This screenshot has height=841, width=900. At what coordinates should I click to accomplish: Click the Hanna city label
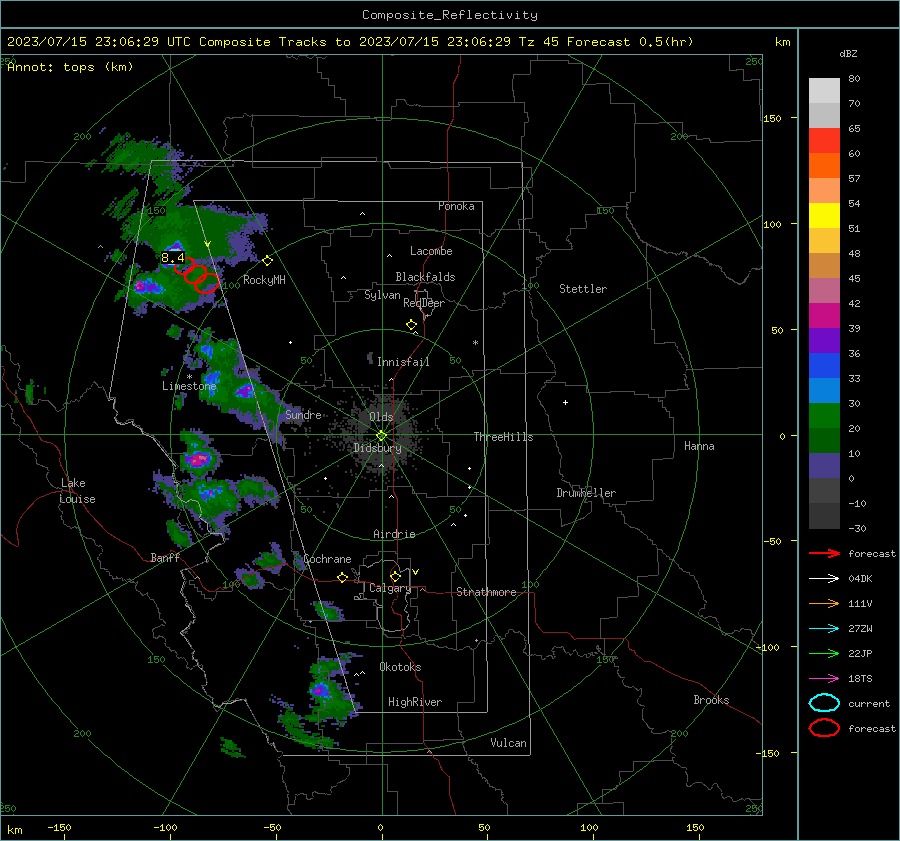click(x=699, y=446)
